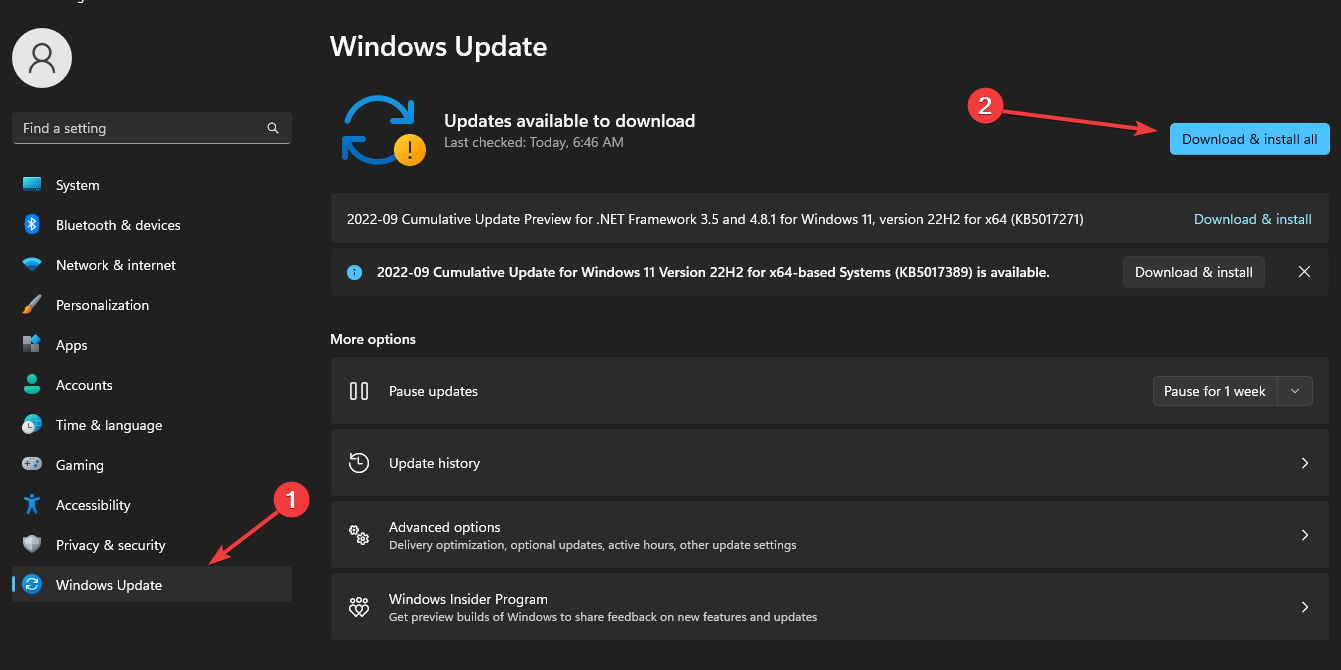The image size is (1341, 670).
Task: Click Download & install link for KB5017271
Action: [x=1252, y=219]
